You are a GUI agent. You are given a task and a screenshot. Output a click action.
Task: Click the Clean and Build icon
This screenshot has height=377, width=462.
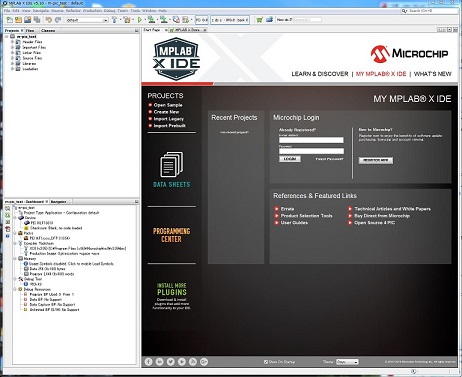(x=127, y=20)
